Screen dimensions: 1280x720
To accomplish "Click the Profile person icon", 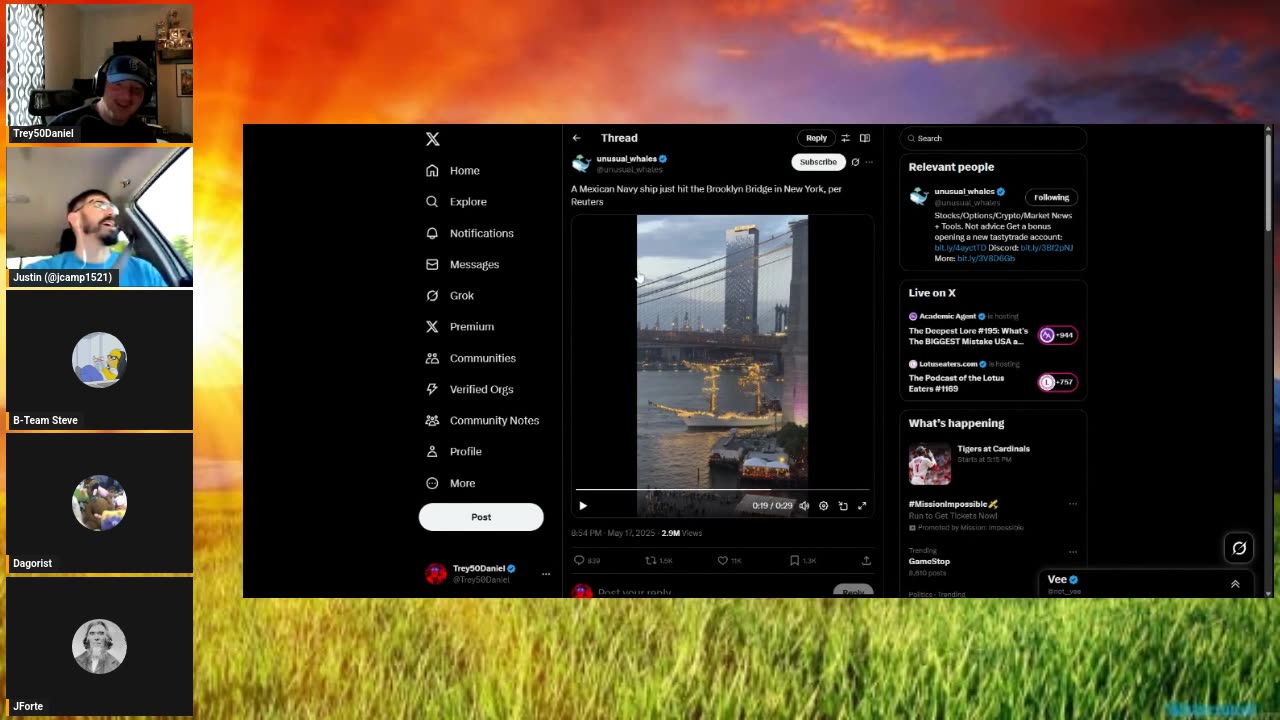I will 432,451.
